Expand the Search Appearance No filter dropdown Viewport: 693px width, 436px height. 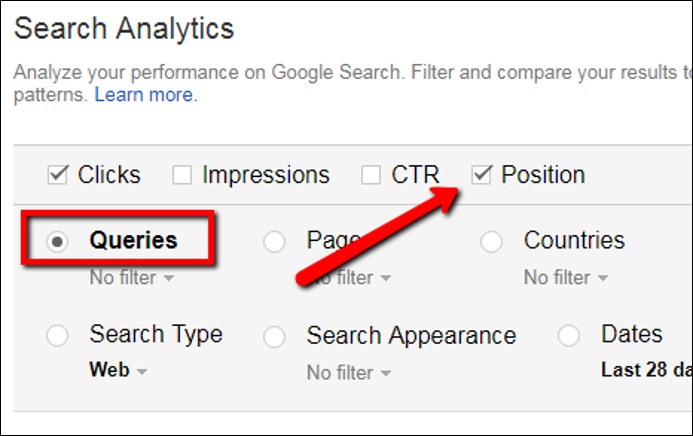click(348, 372)
